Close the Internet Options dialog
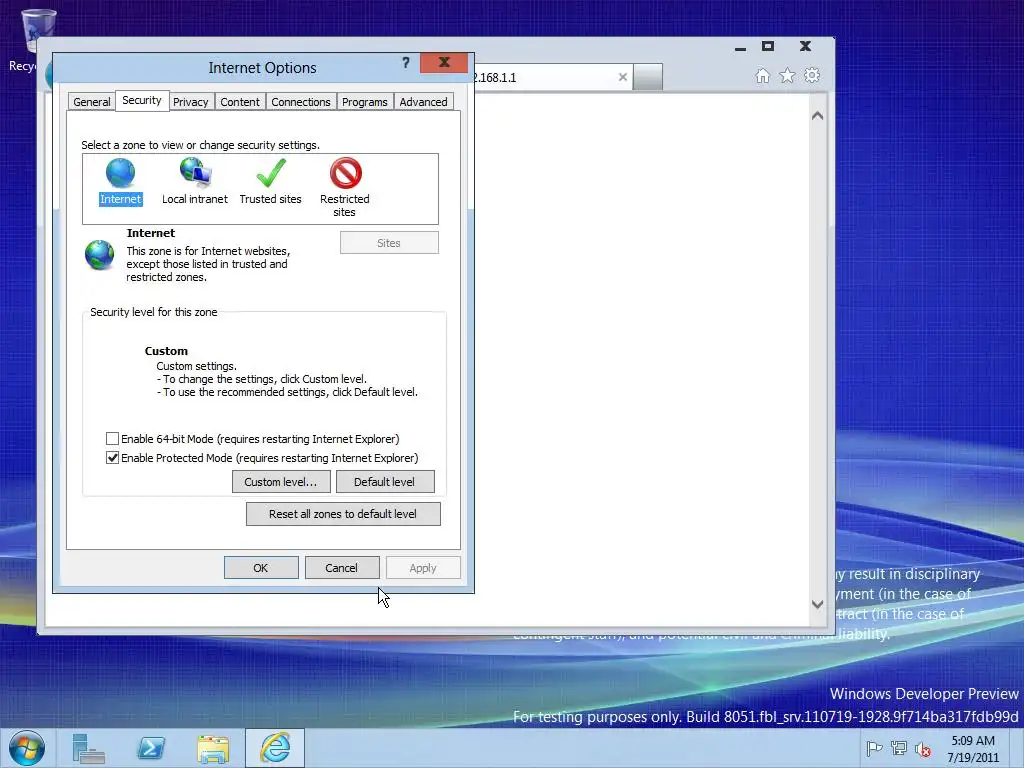Viewport: 1024px width, 768px height. pos(444,63)
